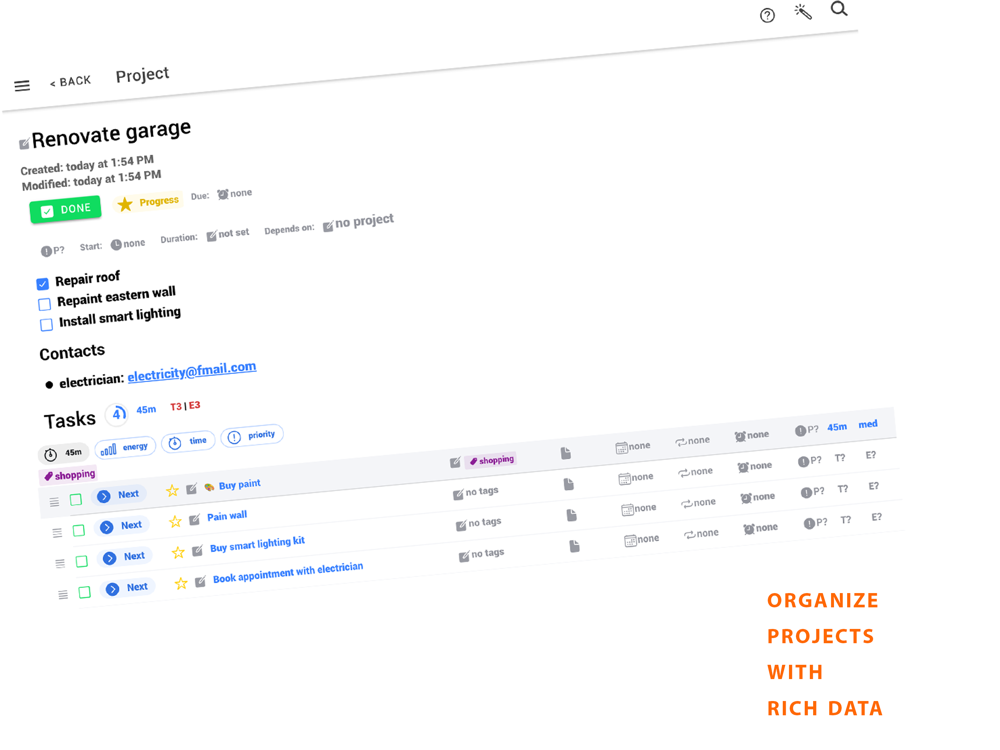
Task: Check the Install smart lighting item
Action: tap(47, 325)
